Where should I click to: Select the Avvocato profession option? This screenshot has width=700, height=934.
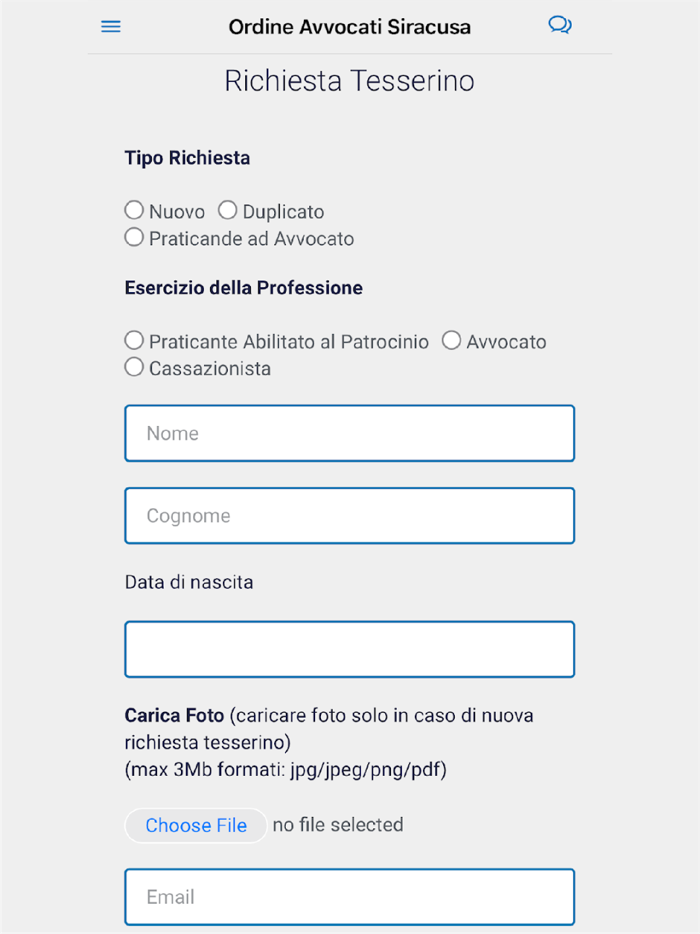click(451, 340)
